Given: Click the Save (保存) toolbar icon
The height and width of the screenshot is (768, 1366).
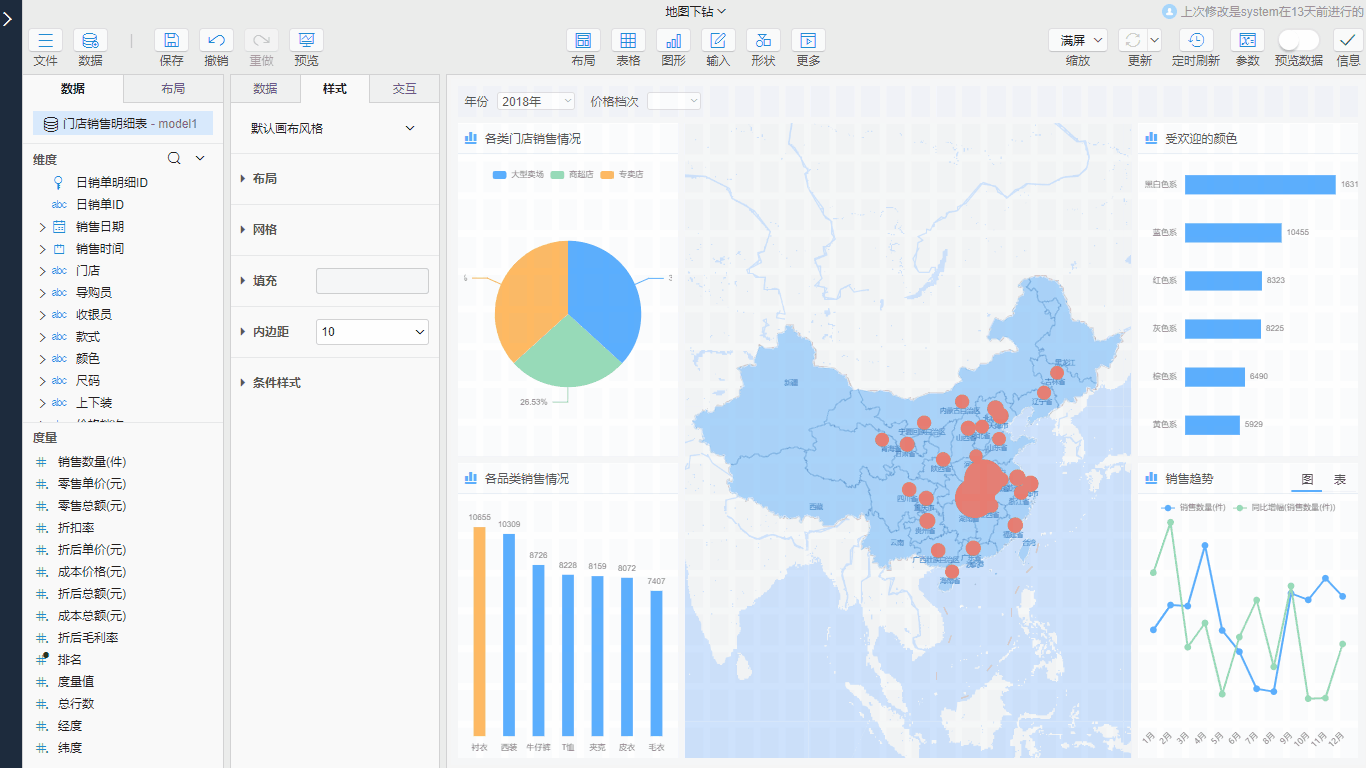Looking at the screenshot, I should pyautogui.click(x=171, y=41).
